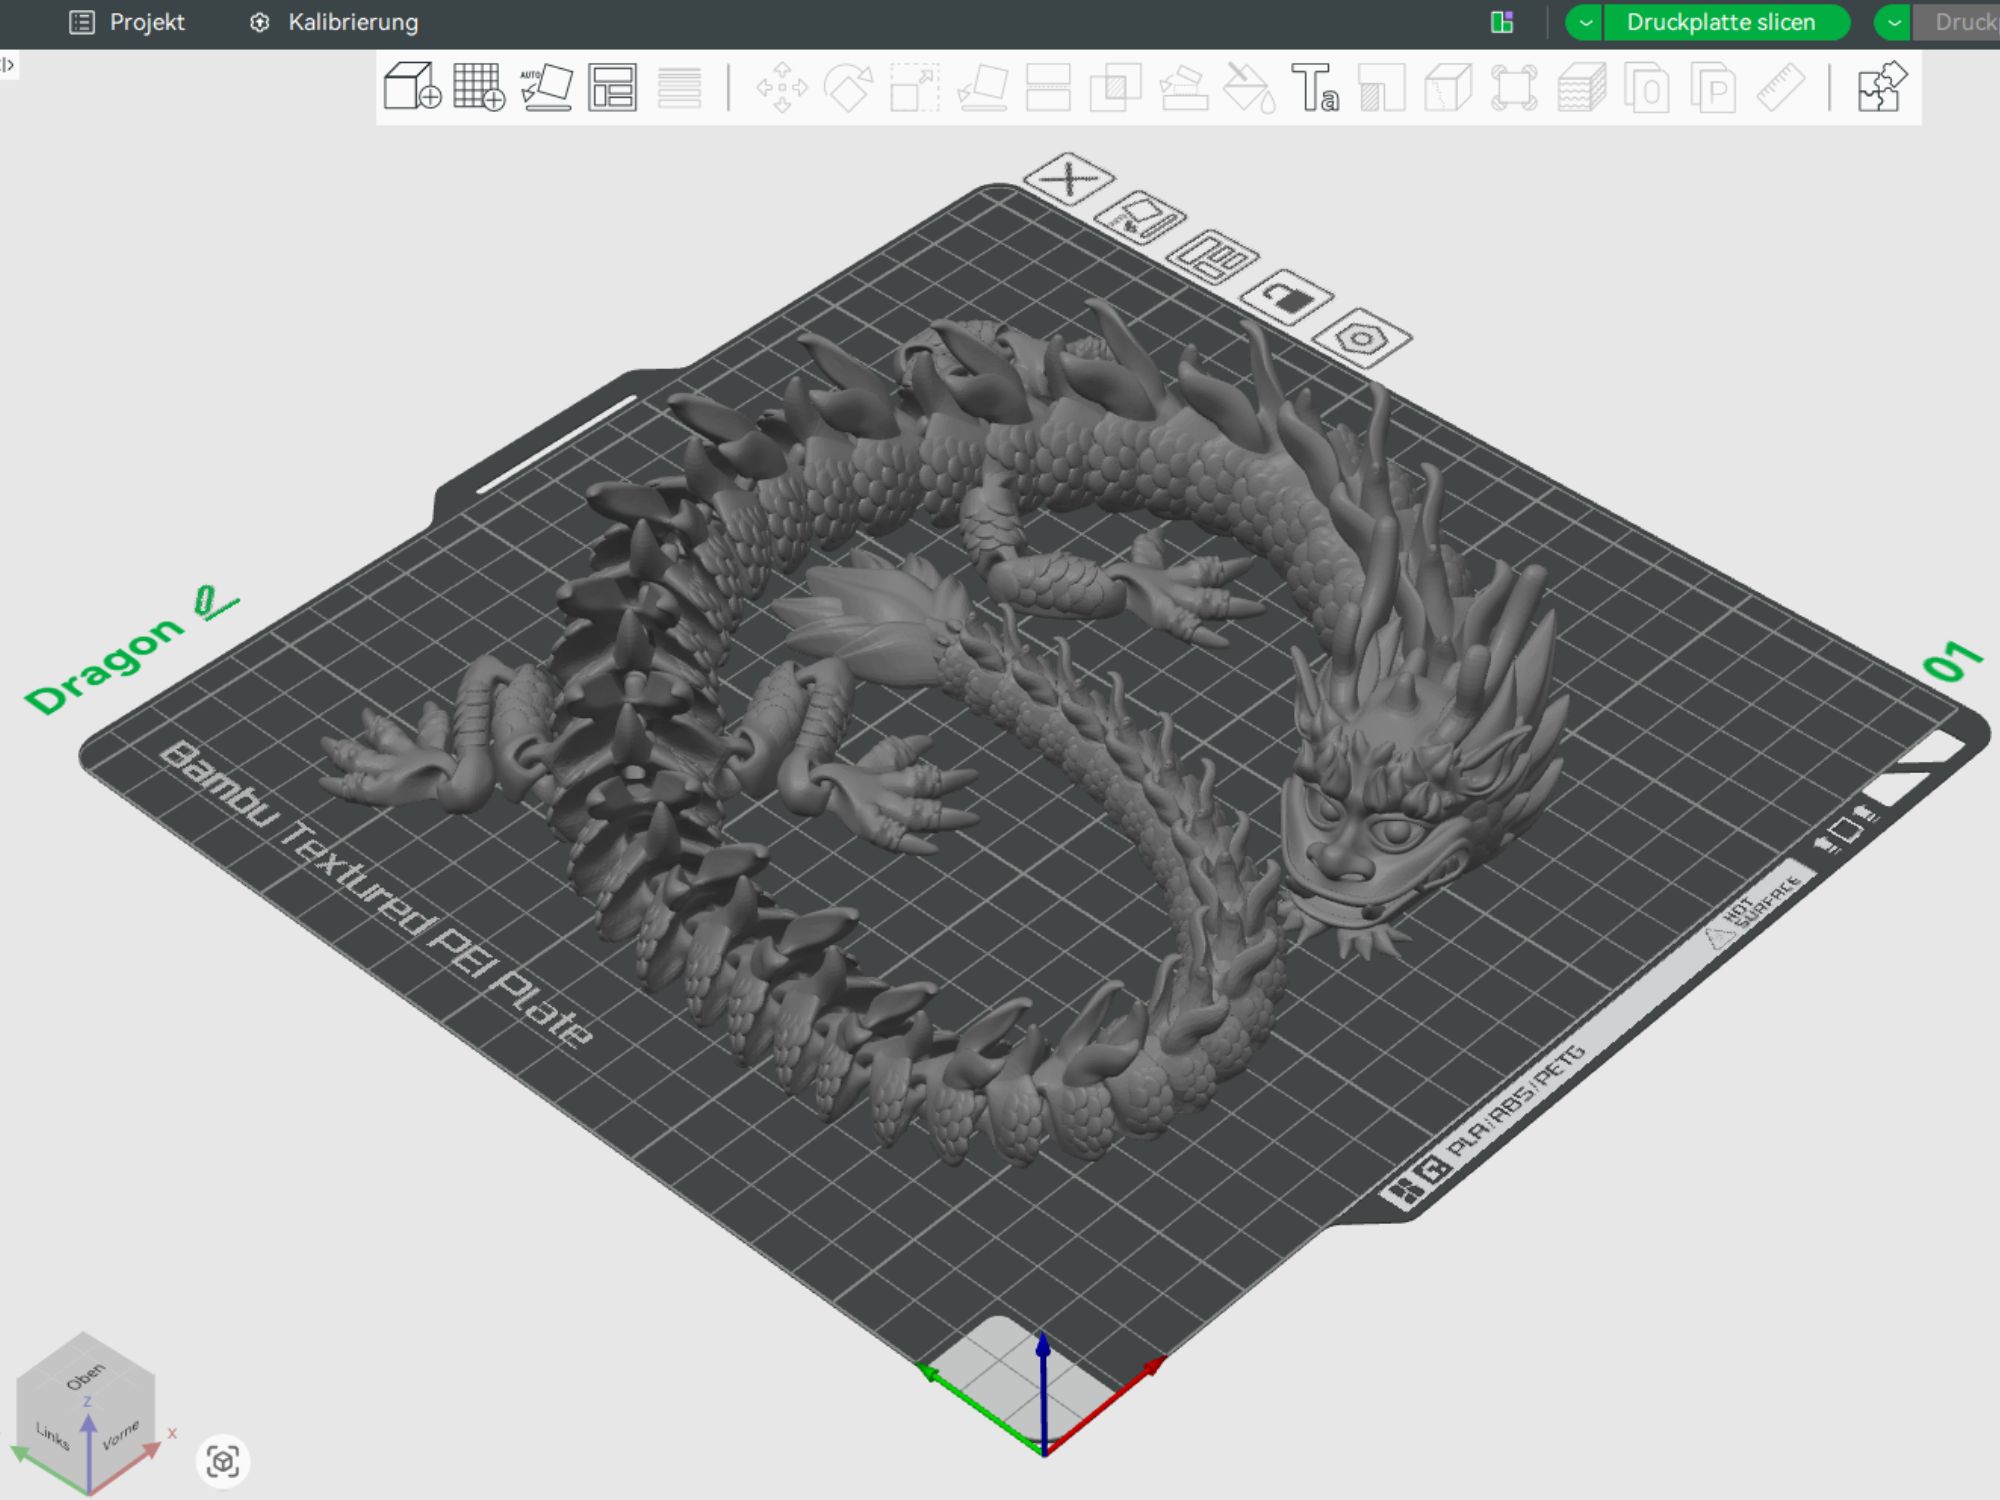2000x1500 pixels.
Task: Expand the collapsed left sidebar arrow
Action: (8, 65)
